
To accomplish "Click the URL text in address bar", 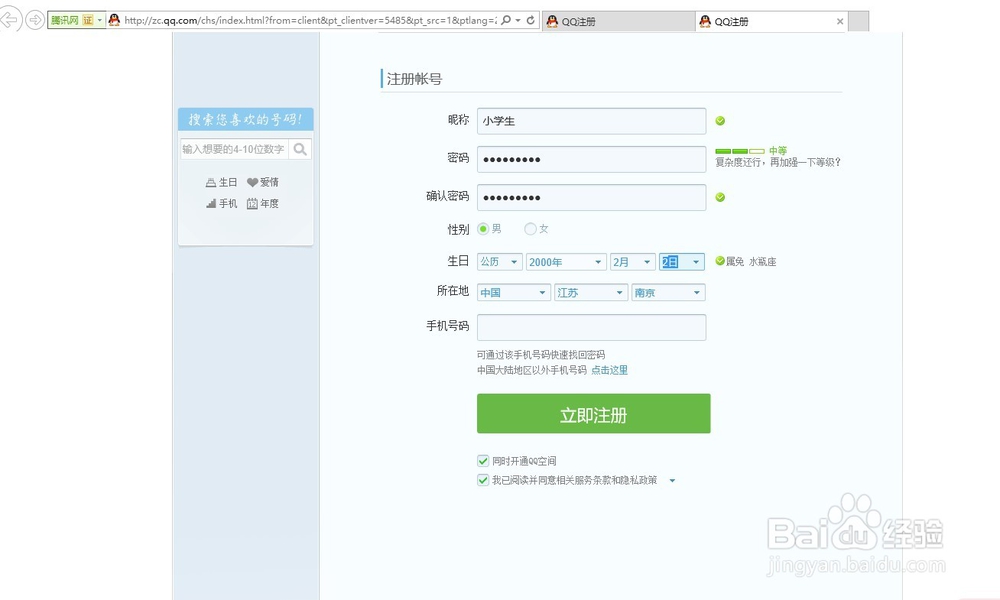I will click(310, 20).
